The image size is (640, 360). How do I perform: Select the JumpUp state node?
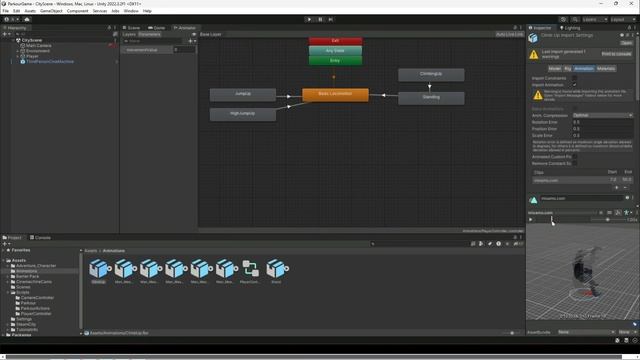coord(243,94)
